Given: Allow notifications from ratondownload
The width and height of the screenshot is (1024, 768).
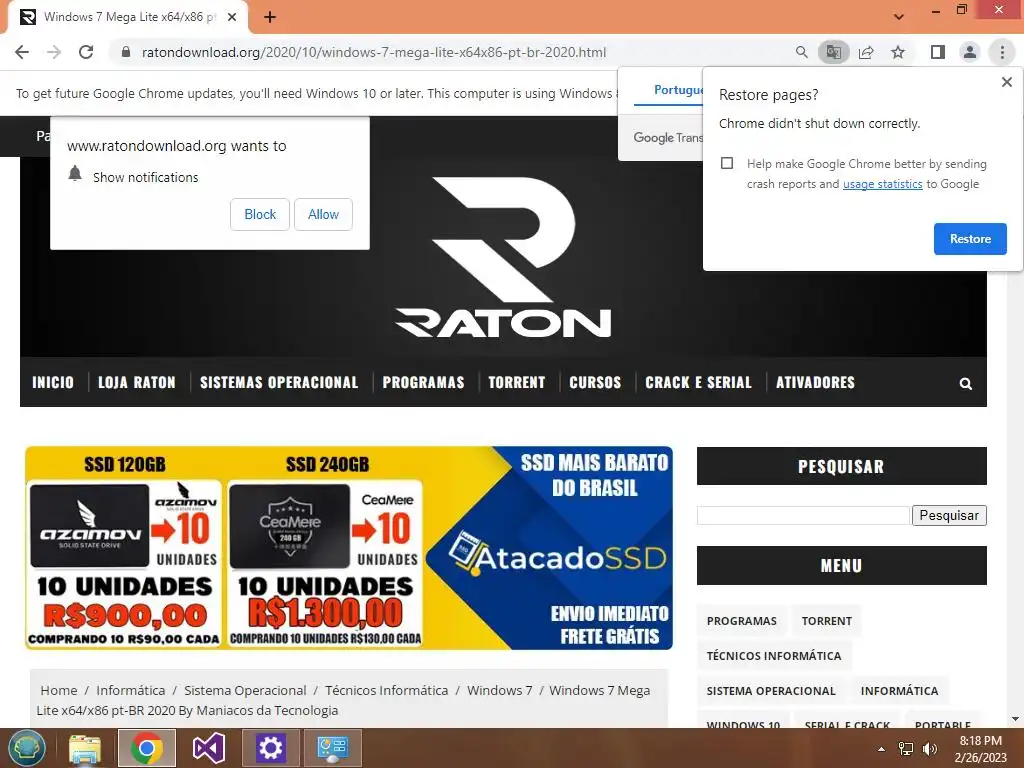Looking at the screenshot, I should click(323, 214).
